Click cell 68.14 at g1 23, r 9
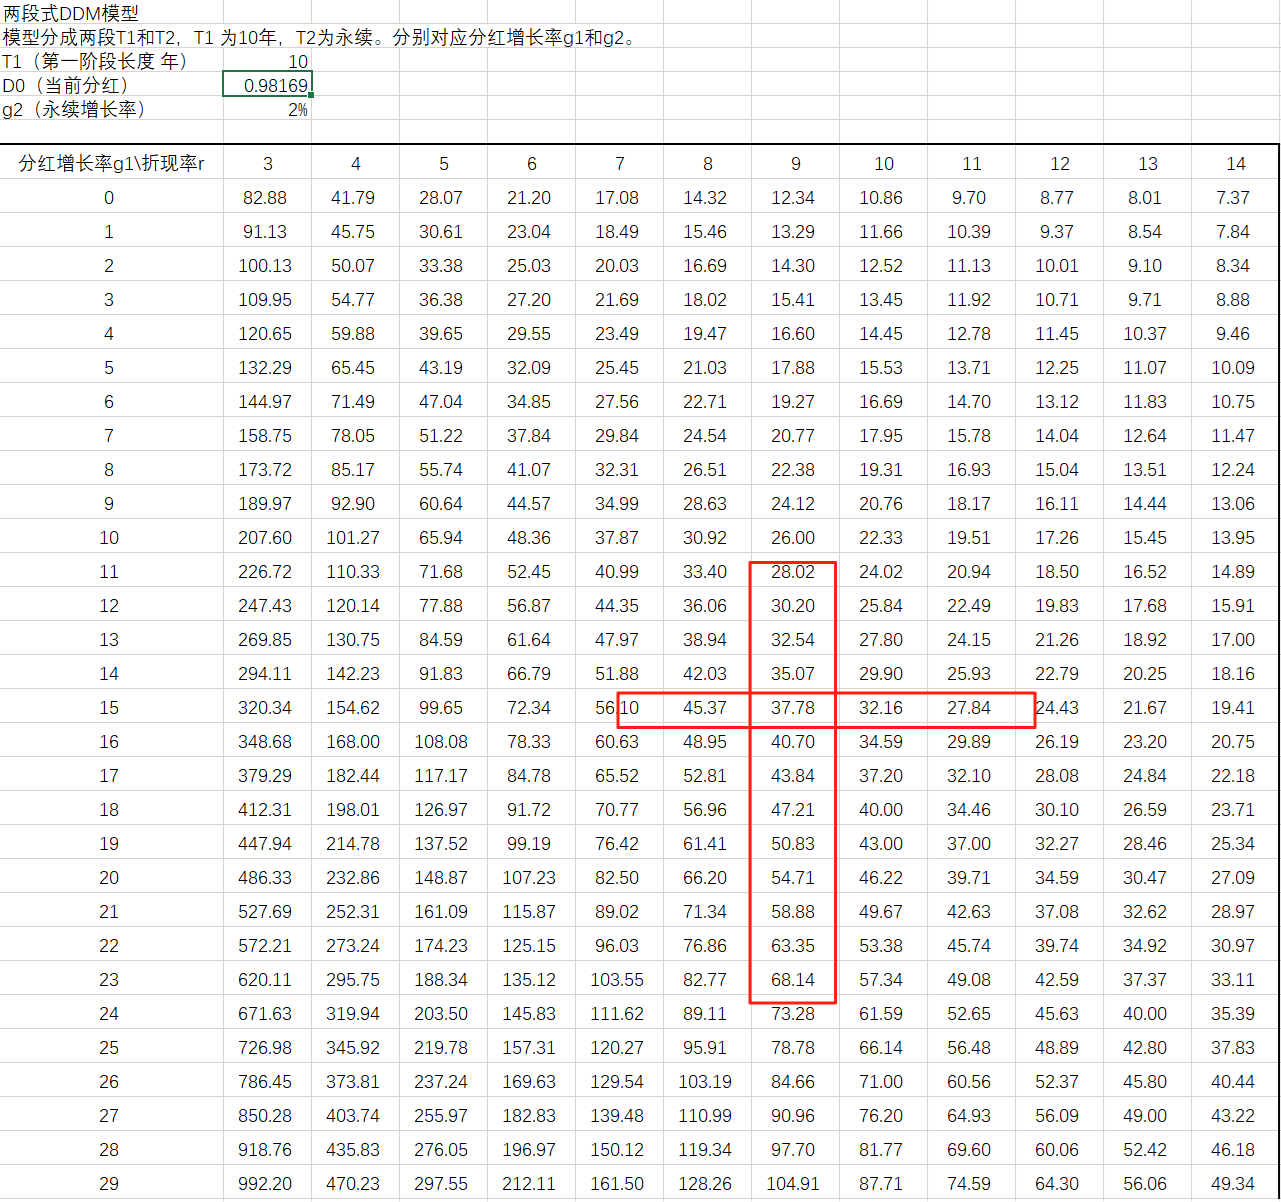This screenshot has height=1202, width=1281. pyautogui.click(x=796, y=979)
